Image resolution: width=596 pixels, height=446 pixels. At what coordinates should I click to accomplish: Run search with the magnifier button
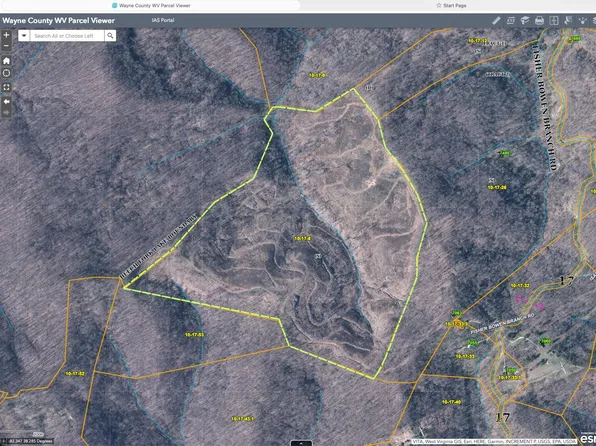click(x=110, y=36)
